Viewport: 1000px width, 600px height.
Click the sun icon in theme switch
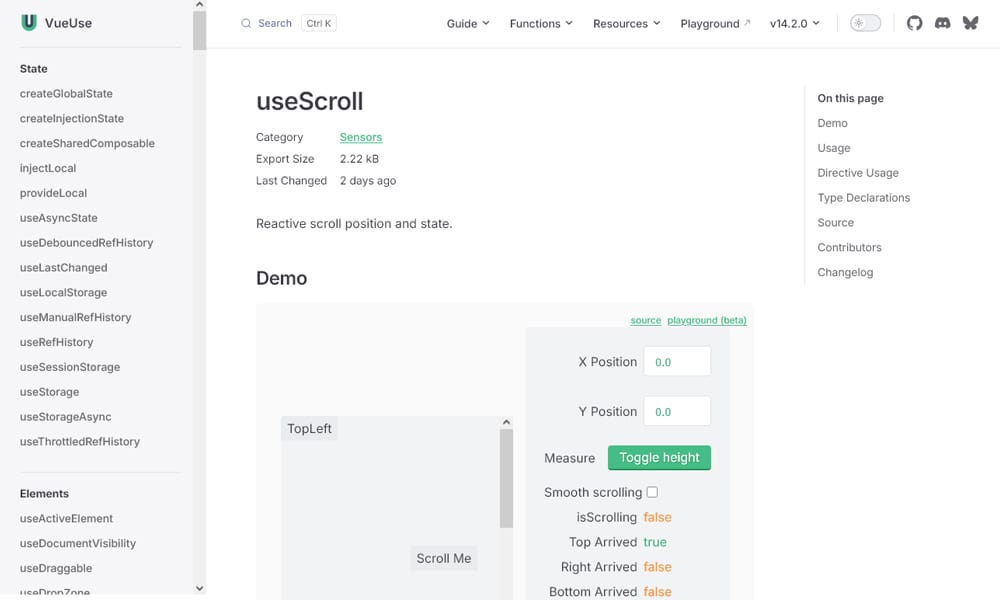coord(857,21)
